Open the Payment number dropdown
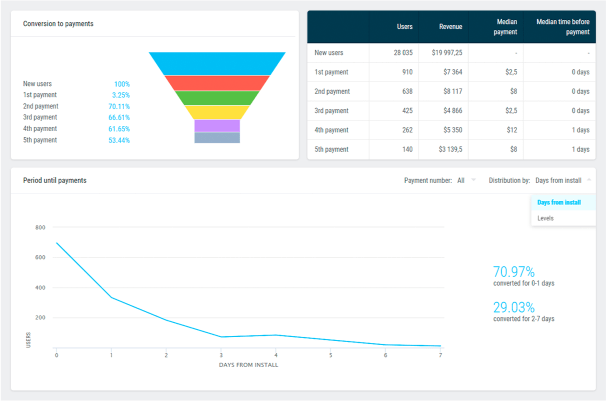Screen dimensions: 606x401 click(x=464, y=180)
